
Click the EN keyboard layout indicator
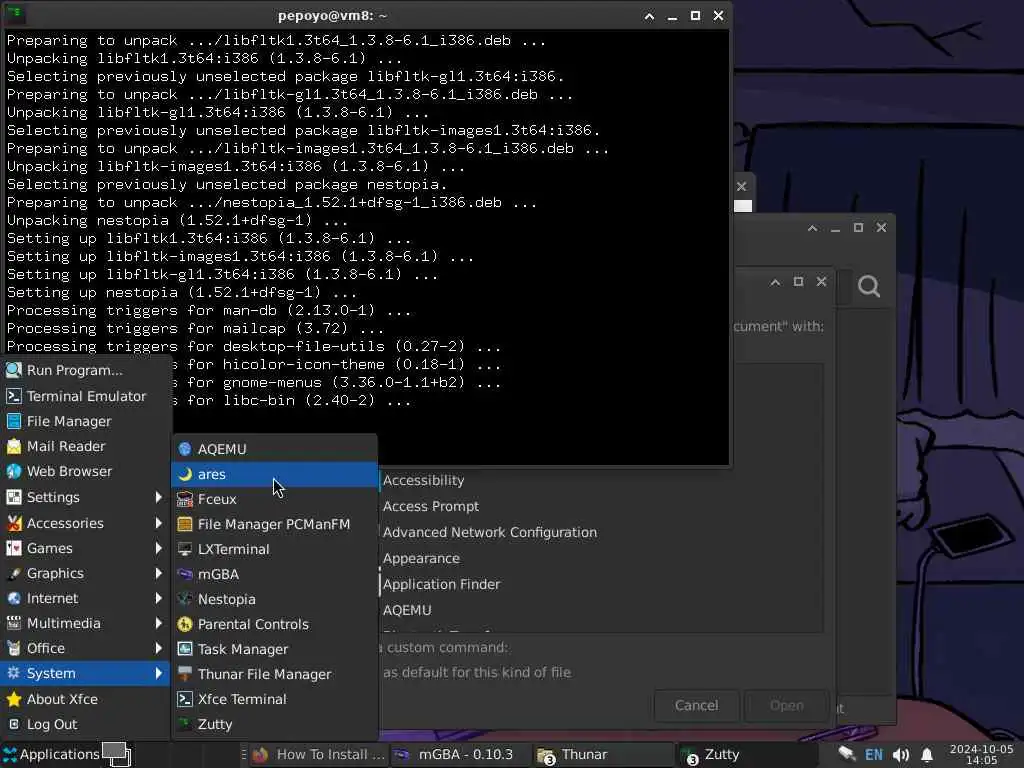click(873, 755)
